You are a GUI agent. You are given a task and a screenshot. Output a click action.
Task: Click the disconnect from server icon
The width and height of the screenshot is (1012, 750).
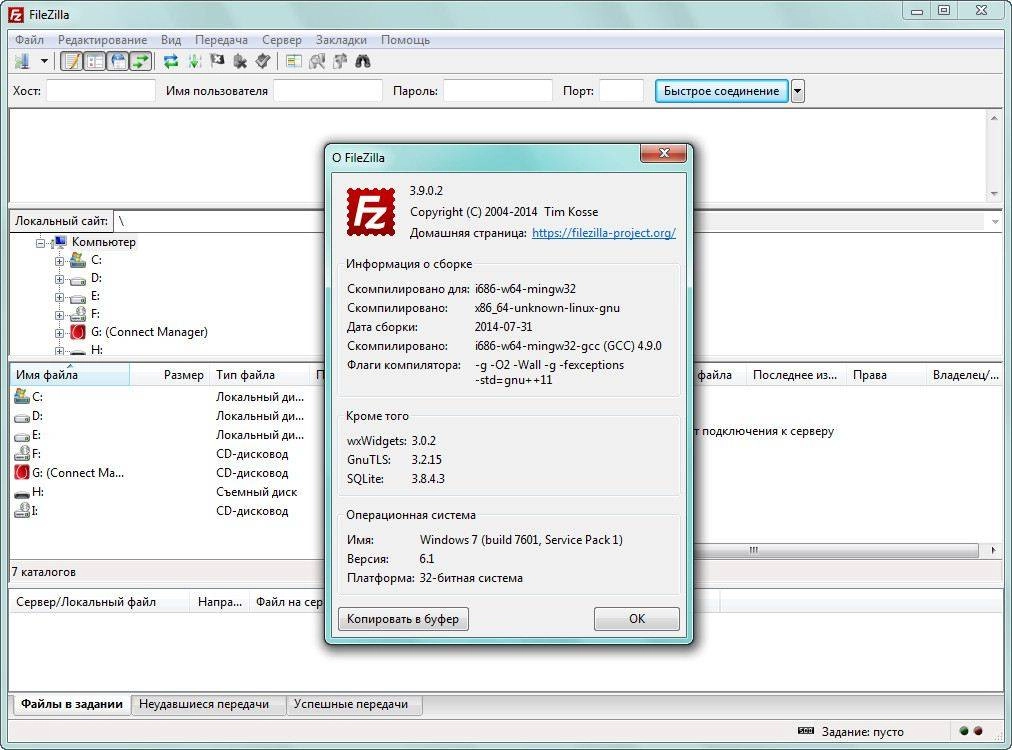240,61
